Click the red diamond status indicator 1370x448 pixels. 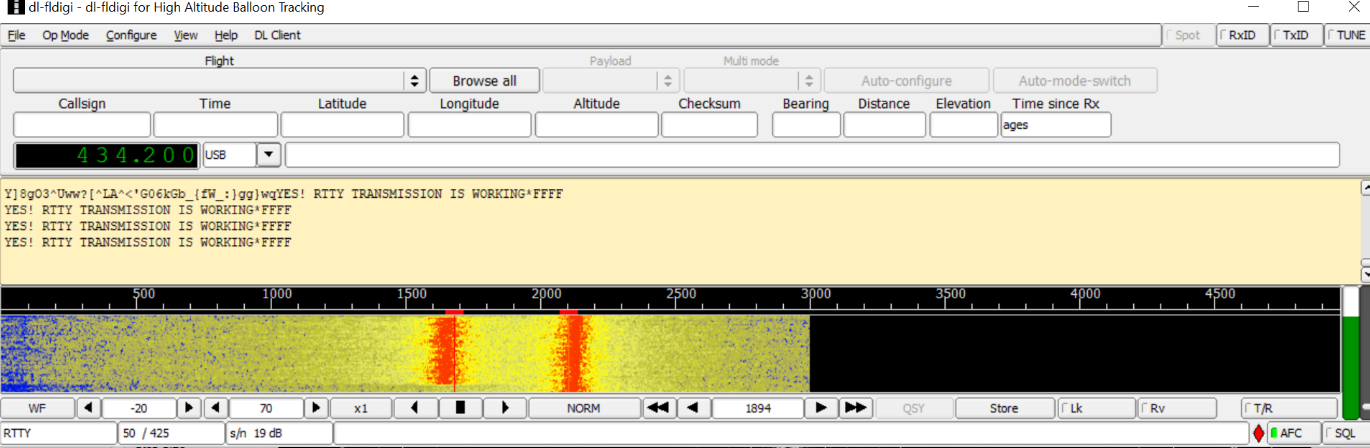tap(1258, 433)
